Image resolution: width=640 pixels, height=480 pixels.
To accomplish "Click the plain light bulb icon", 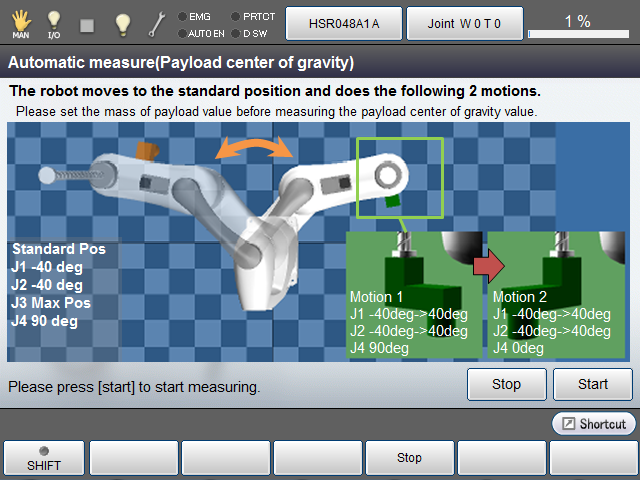I will 122,22.
